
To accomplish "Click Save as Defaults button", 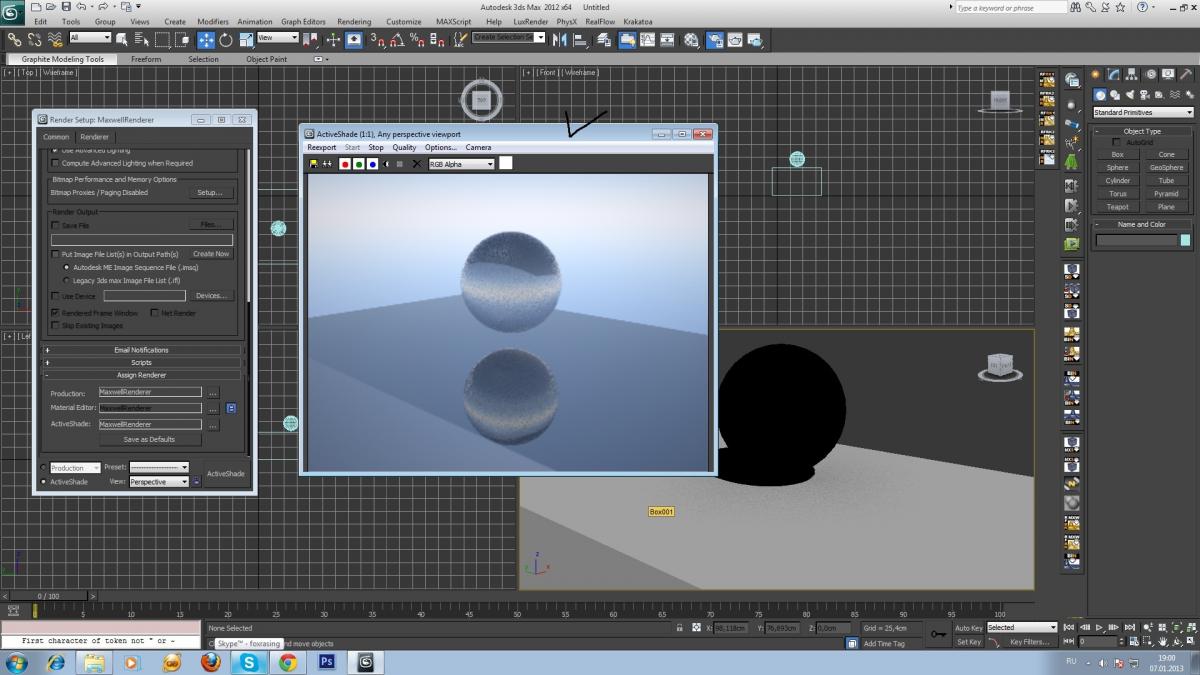I will click(149, 439).
